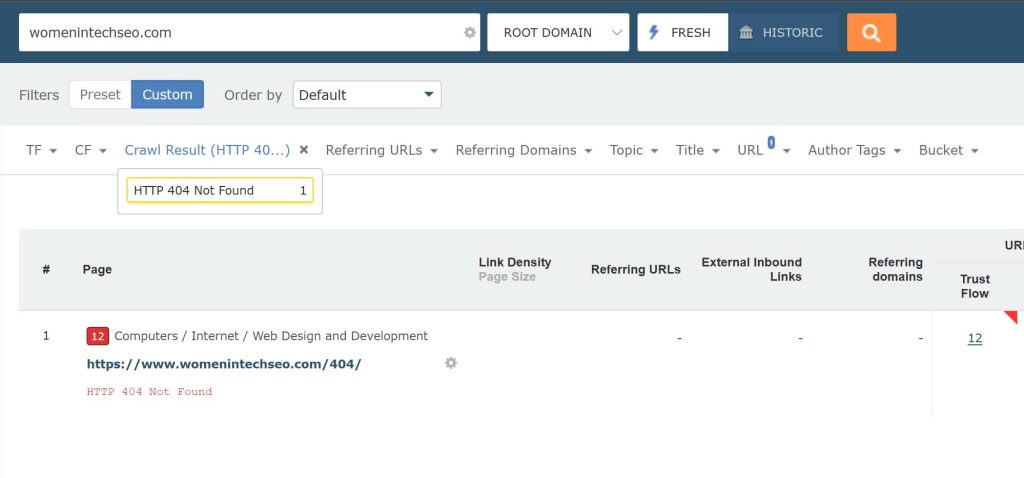Screen dimensions: 1024x478
Task: Sort by Referring URLs column header
Action: pos(635,270)
